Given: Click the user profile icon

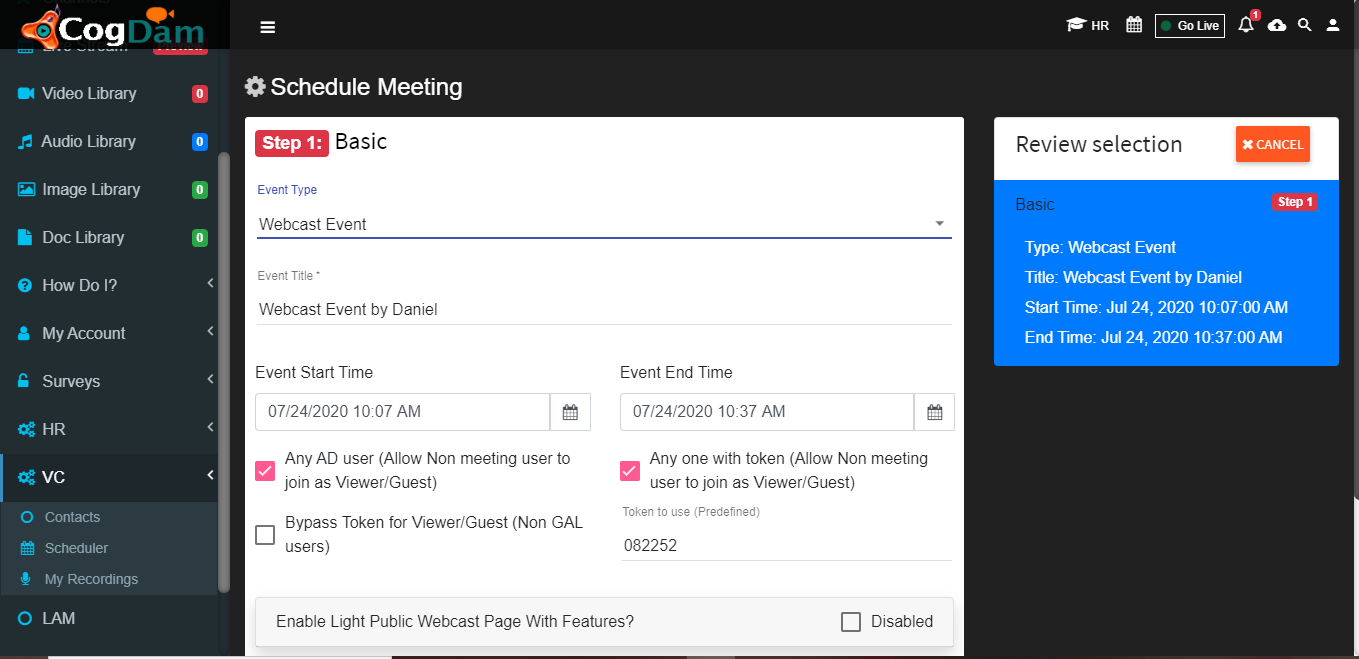Looking at the screenshot, I should (1333, 25).
